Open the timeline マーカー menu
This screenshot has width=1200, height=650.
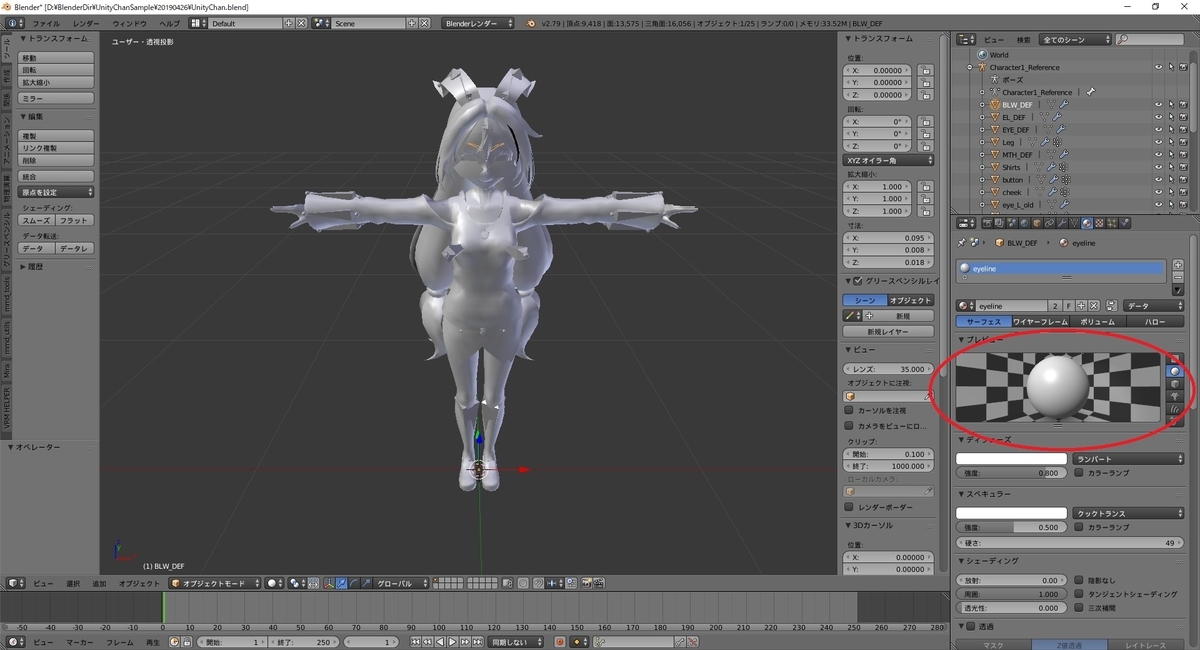pos(80,642)
